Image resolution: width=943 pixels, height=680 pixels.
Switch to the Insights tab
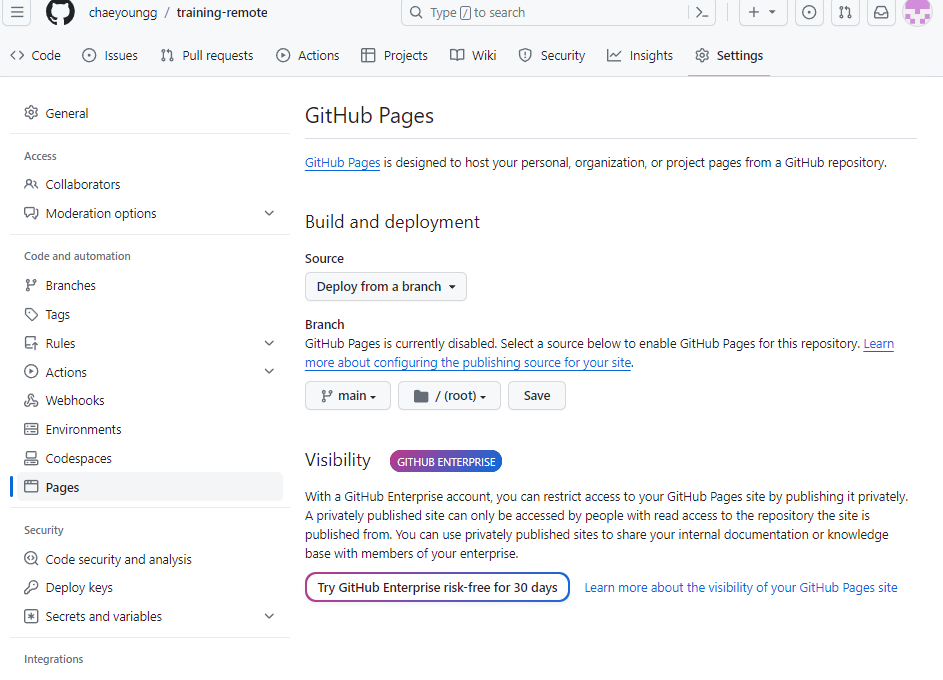639,55
